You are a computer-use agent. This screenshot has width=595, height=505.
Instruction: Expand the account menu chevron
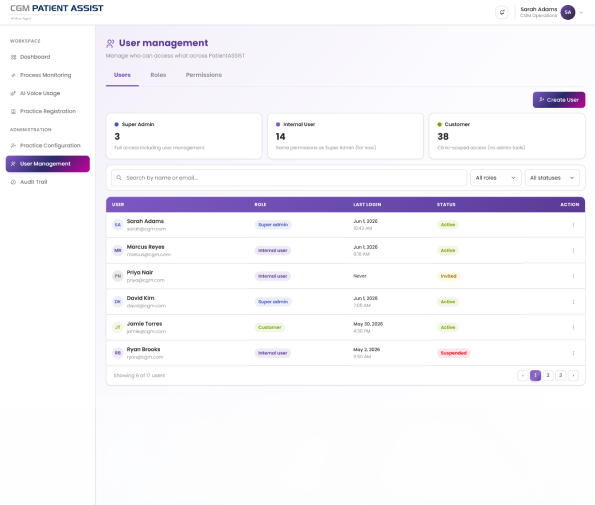581,13
